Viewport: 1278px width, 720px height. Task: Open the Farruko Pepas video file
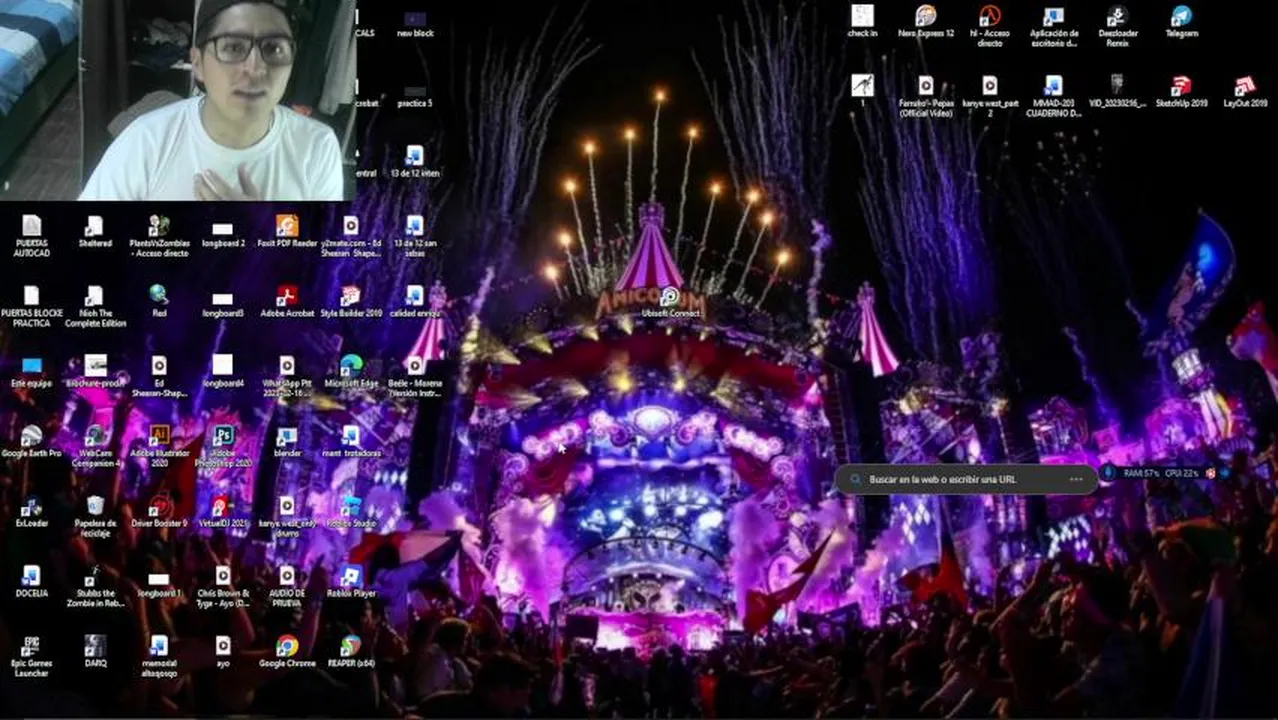926,96
